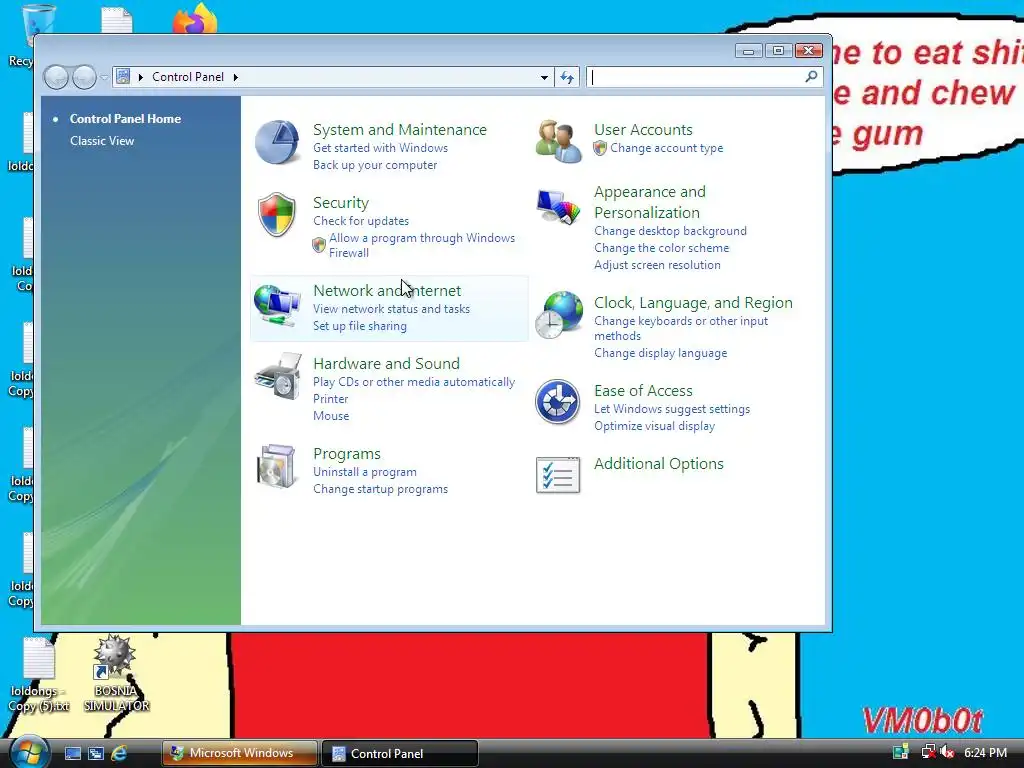This screenshot has width=1024, height=768.
Task: Open the System and Maintenance pie chart icon
Action: coord(277,142)
